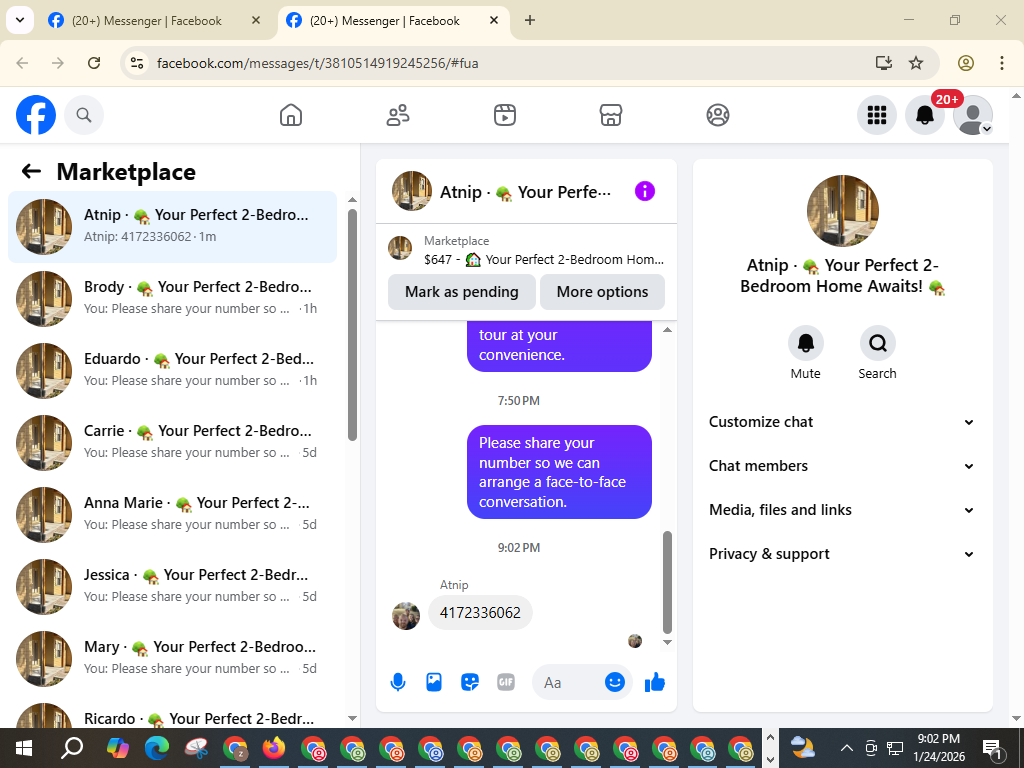The width and height of the screenshot is (1024, 768).
Task: Open the Notifications bell with 20+ badge
Action: [925, 115]
